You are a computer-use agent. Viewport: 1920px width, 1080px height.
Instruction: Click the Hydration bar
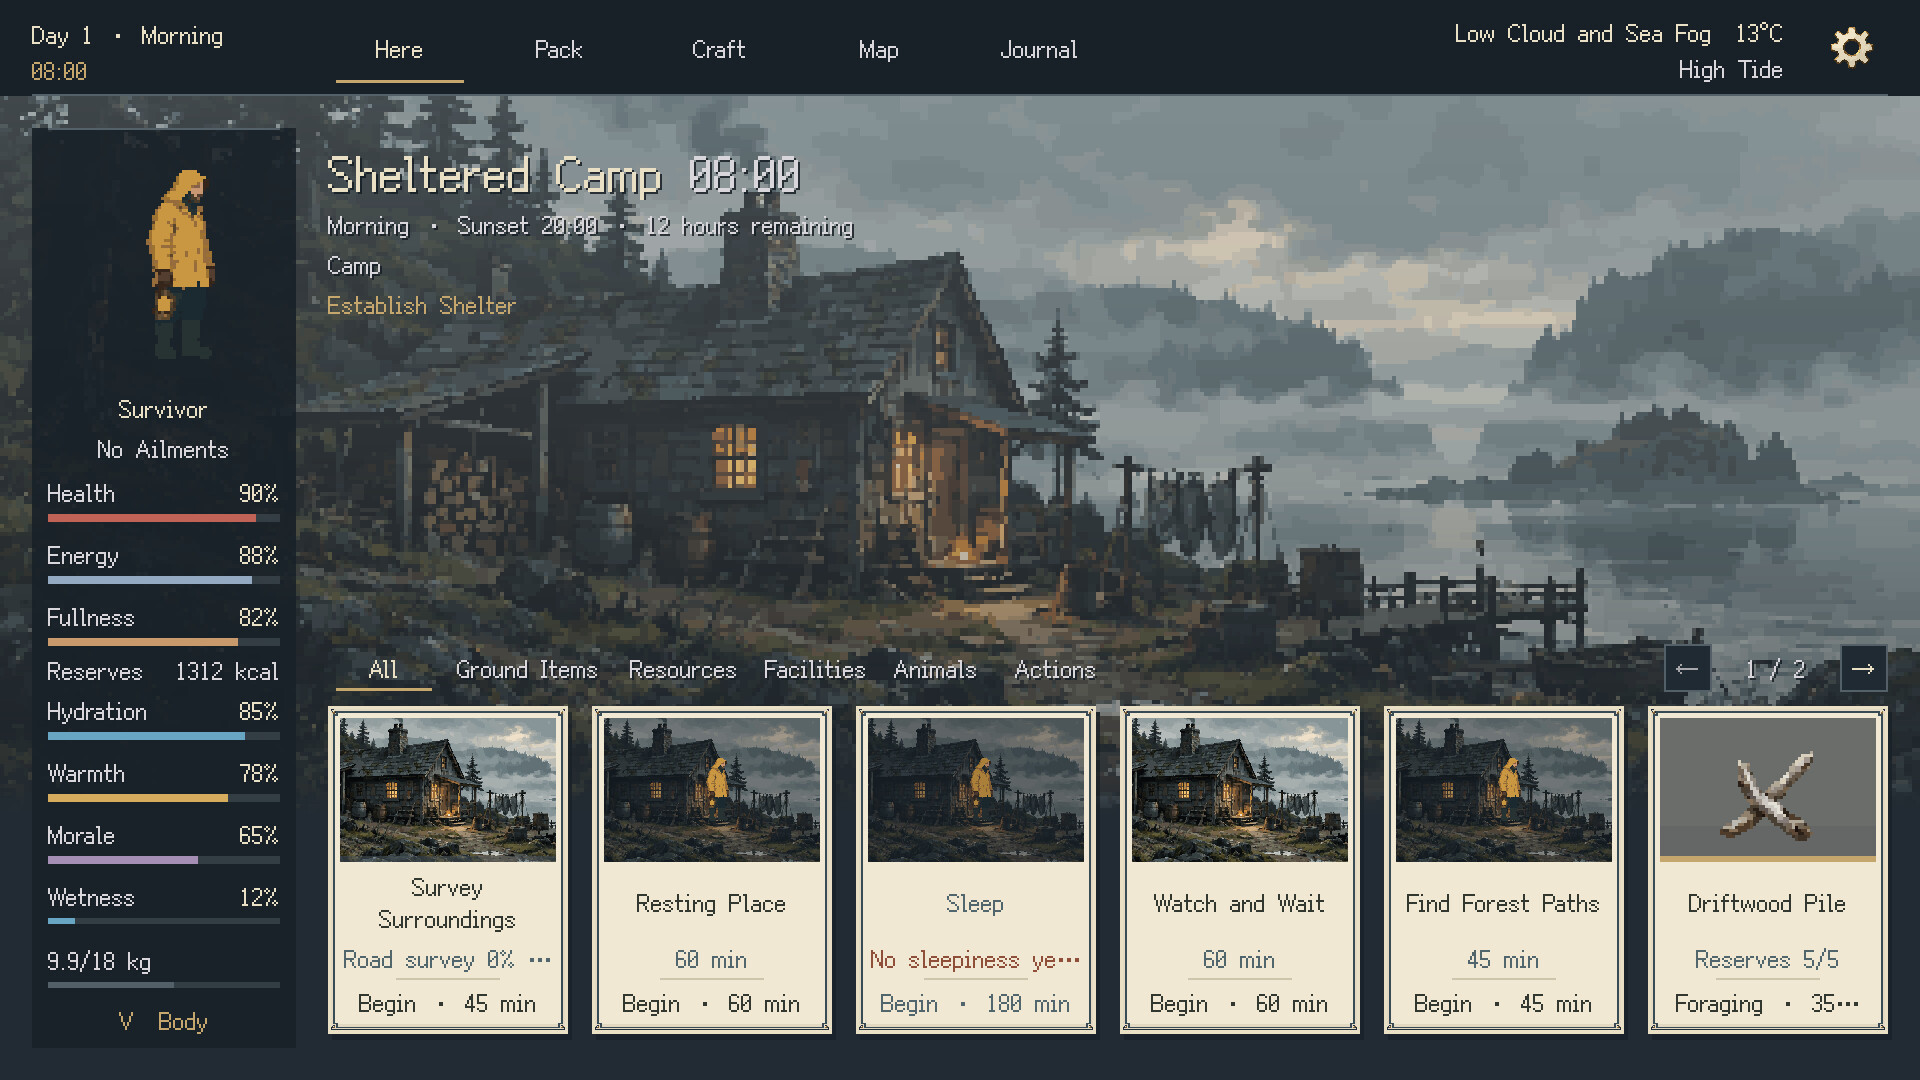163,736
